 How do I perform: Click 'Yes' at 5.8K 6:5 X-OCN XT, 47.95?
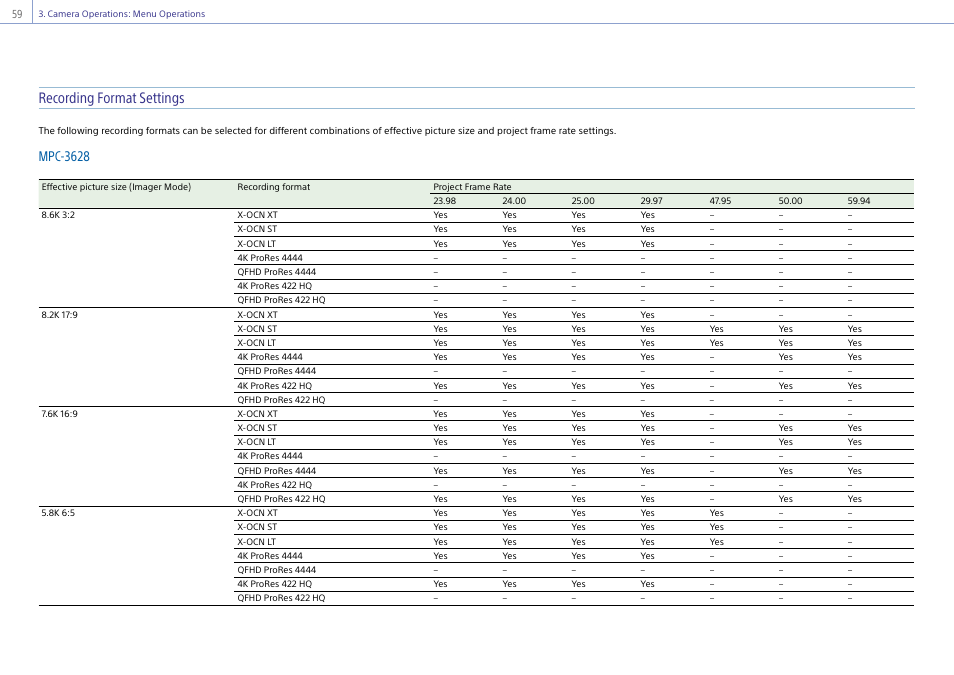pos(717,513)
